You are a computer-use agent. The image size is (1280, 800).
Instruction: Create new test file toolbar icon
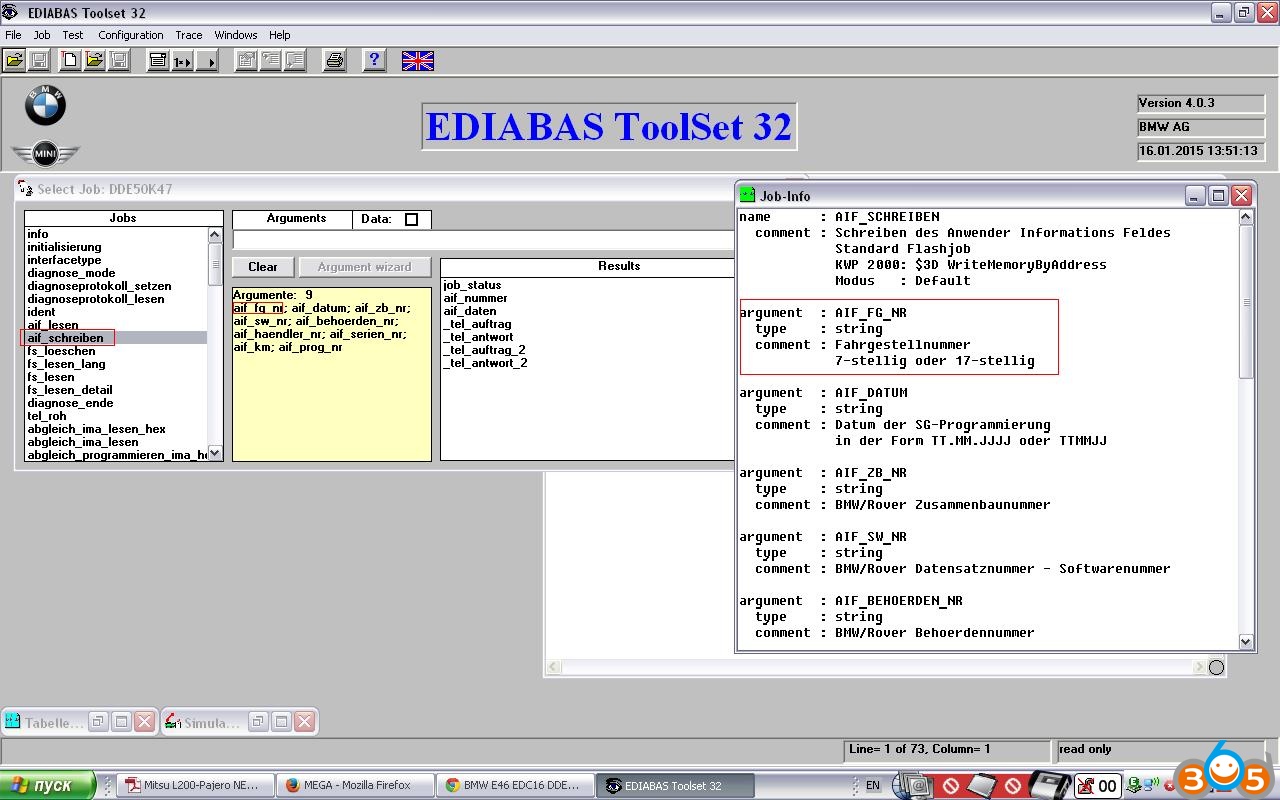[71, 61]
